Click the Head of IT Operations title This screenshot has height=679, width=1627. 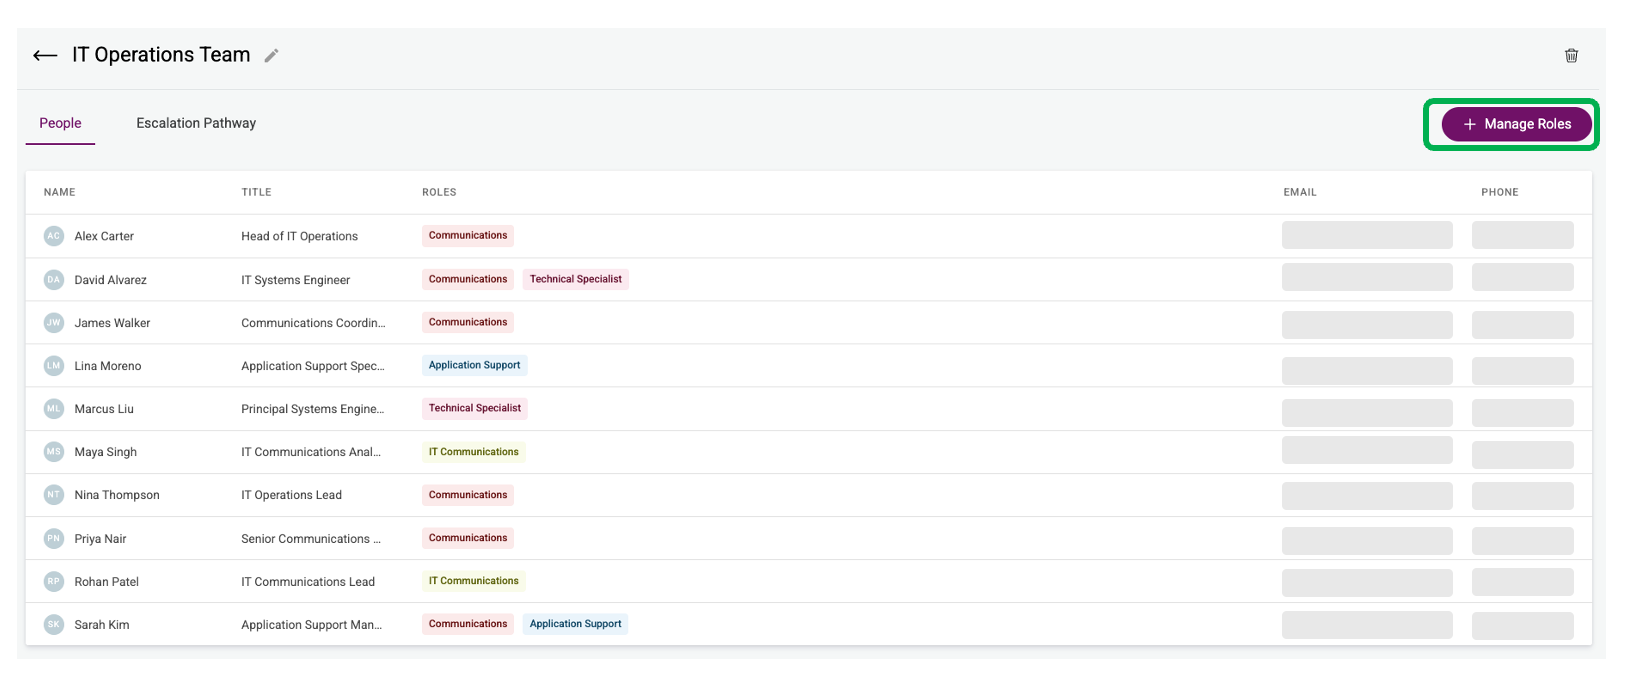(299, 236)
